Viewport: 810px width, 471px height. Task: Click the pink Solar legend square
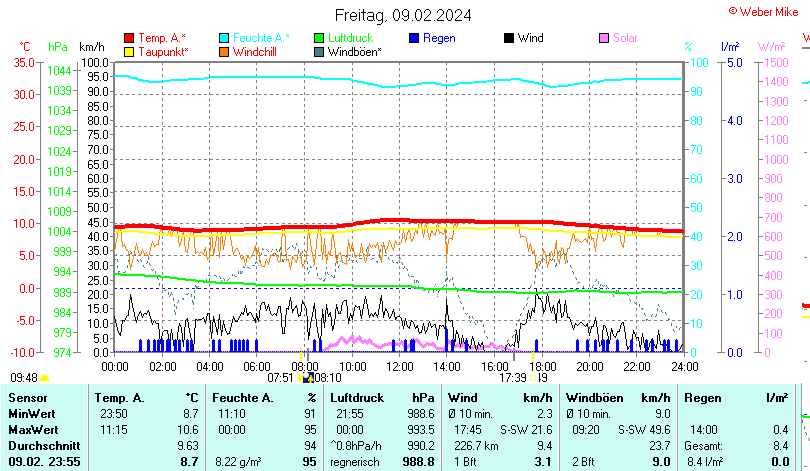pyautogui.click(x=604, y=38)
